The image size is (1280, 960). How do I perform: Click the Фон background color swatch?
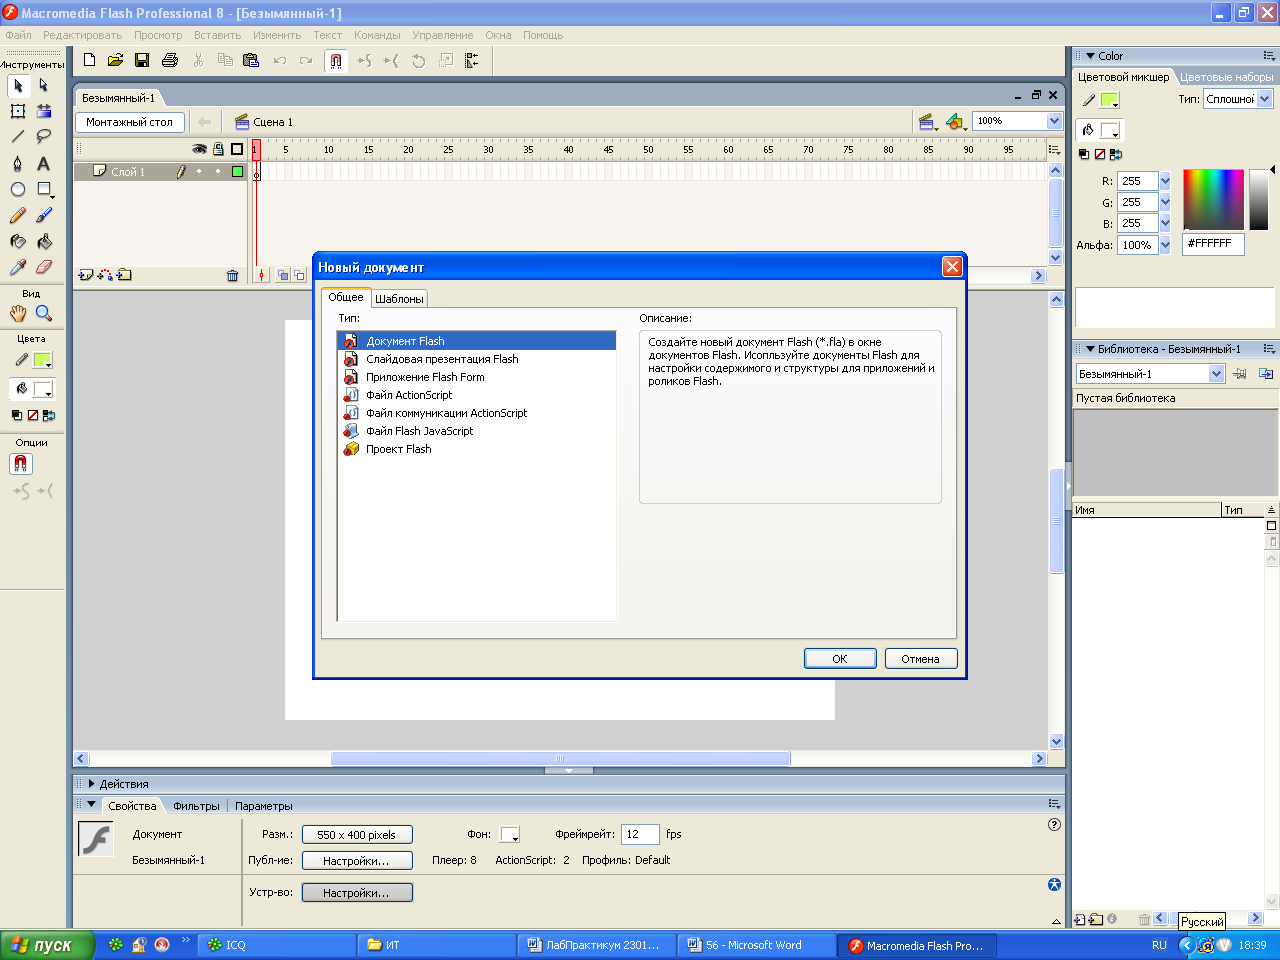coord(509,834)
